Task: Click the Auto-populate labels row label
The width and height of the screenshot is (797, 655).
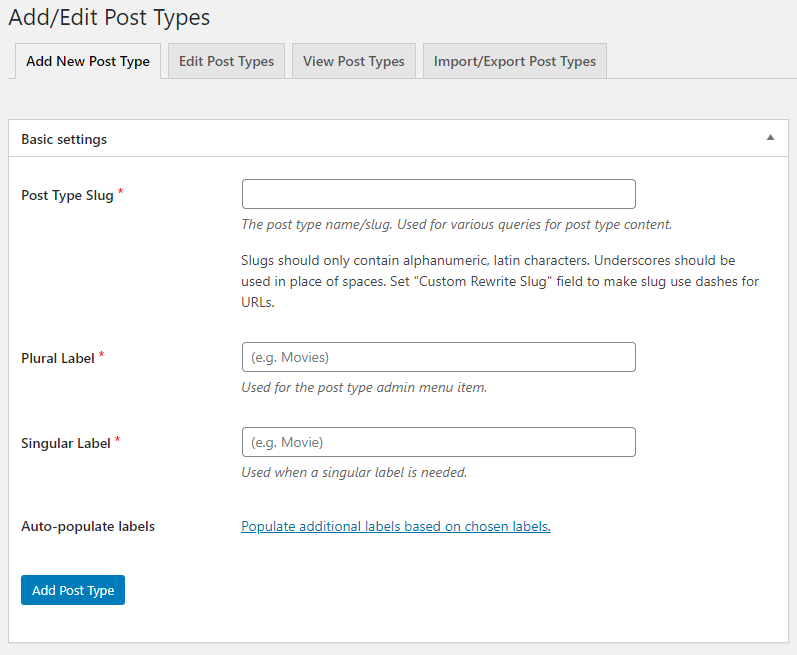Action: click(x=88, y=526)
